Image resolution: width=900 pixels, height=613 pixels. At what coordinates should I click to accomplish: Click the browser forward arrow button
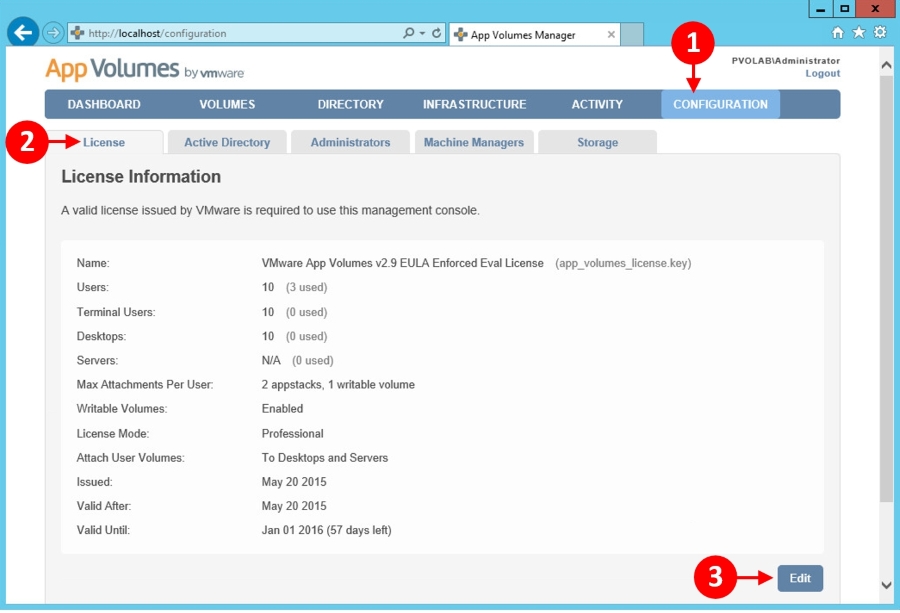click(53, 33)
